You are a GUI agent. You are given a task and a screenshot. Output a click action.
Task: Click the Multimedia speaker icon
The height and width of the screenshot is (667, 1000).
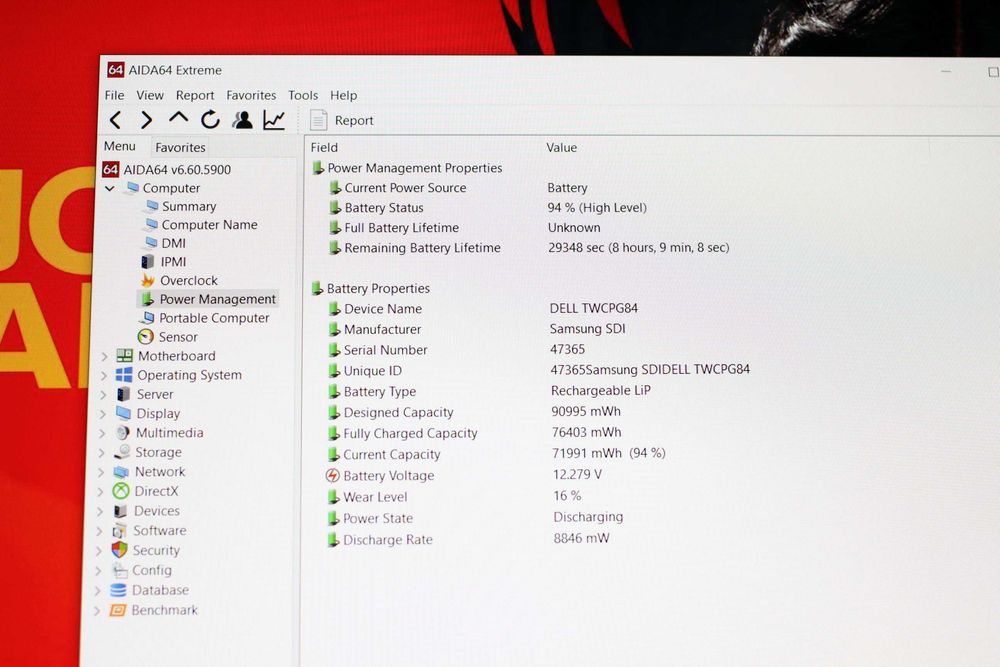[122, 432]
